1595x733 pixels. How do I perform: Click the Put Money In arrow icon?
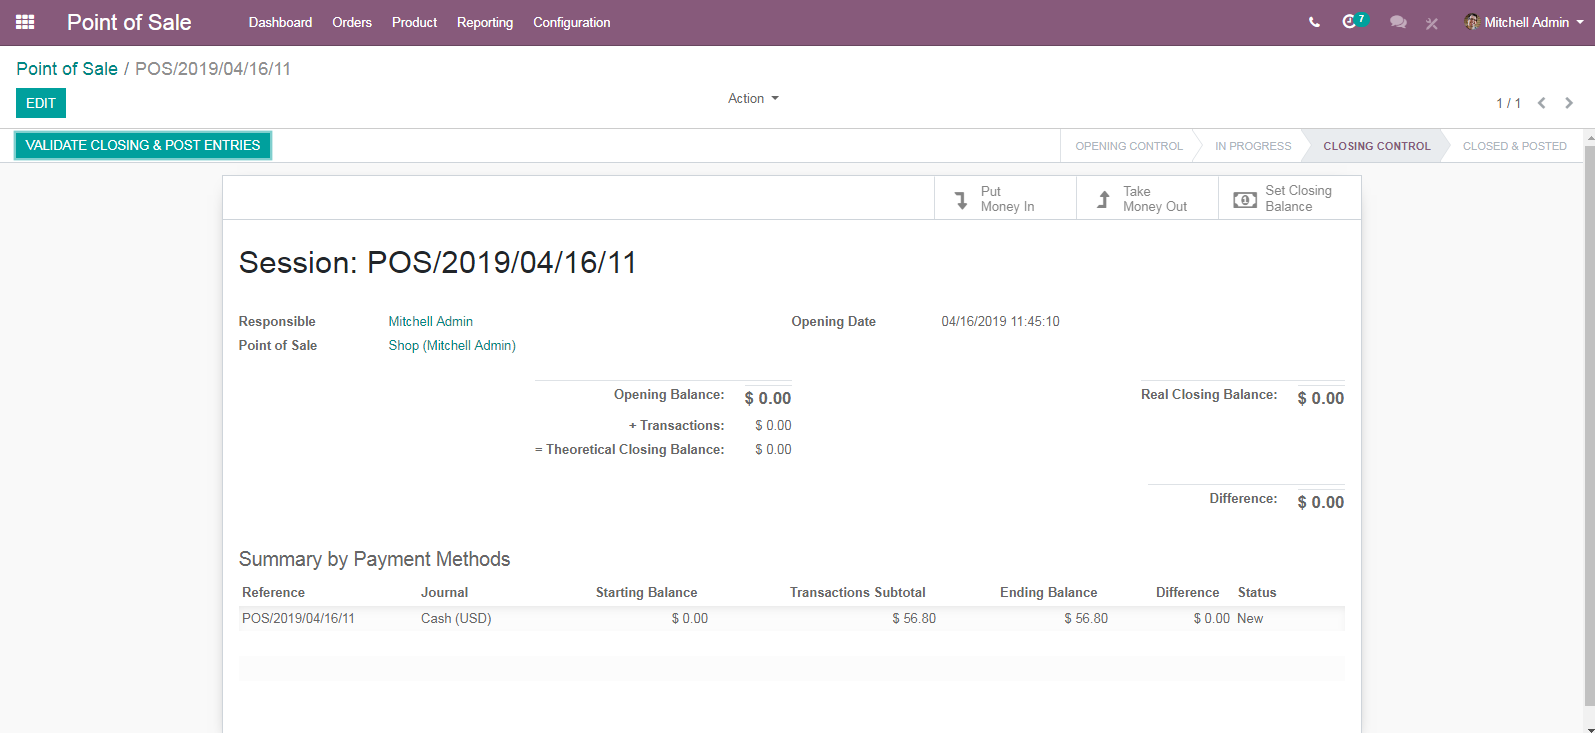pos(961,199)
